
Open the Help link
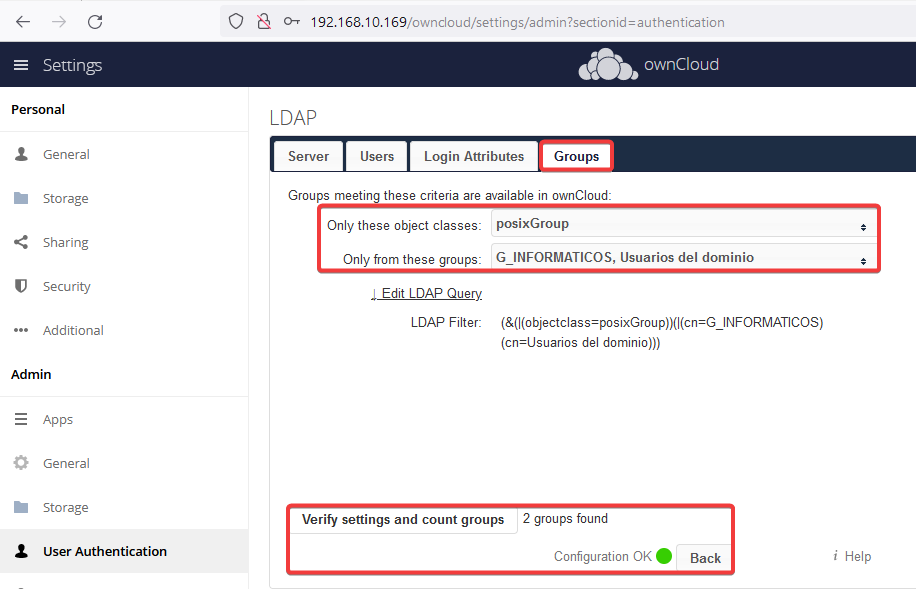(852, 556)
